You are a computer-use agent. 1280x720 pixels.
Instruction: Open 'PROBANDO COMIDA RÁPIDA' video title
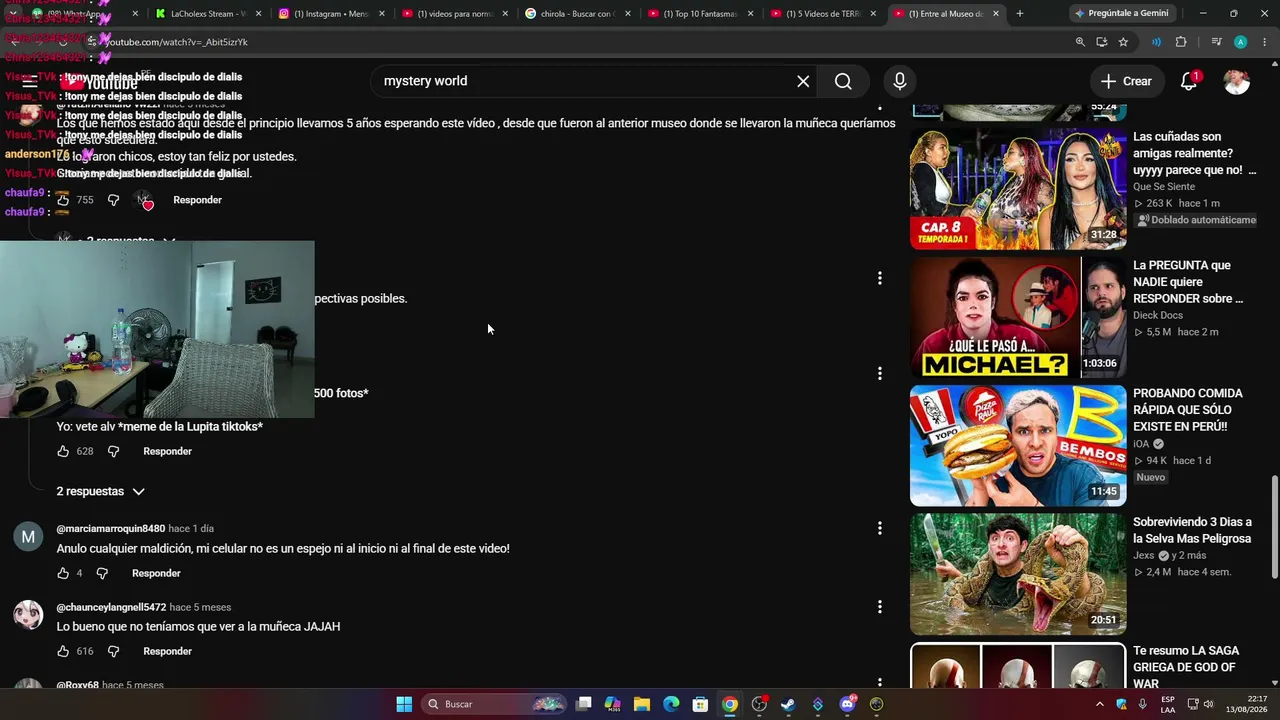click(x=1188, y=410)
